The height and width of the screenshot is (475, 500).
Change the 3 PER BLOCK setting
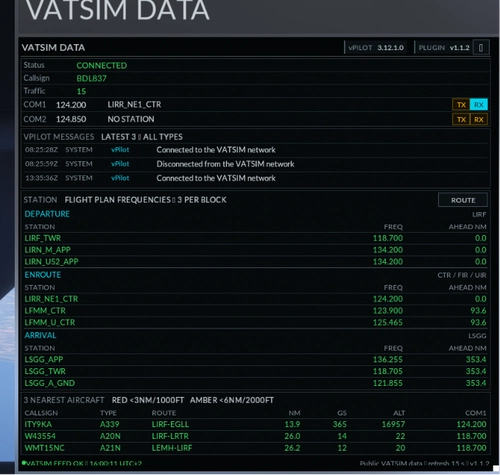click(202, 200)
